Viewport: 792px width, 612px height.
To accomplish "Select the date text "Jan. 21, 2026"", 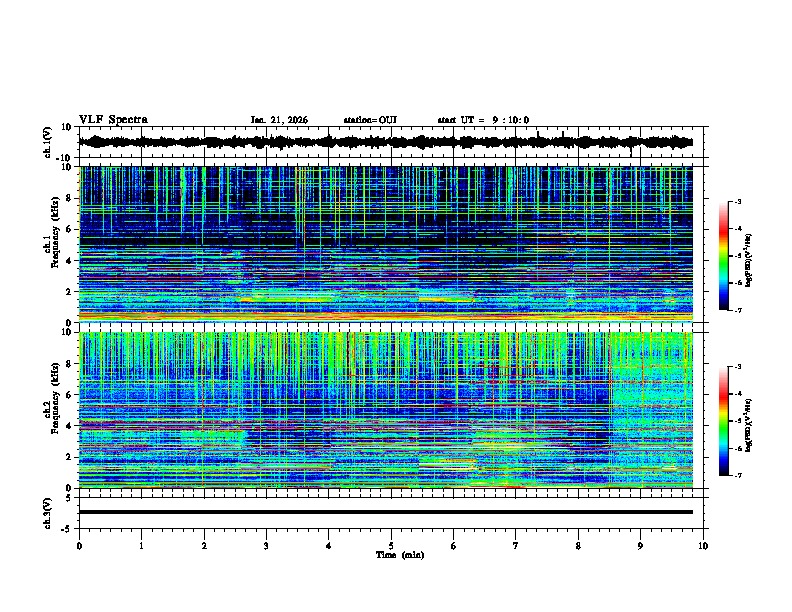I will pyautogui.click(x=279, y=120).
